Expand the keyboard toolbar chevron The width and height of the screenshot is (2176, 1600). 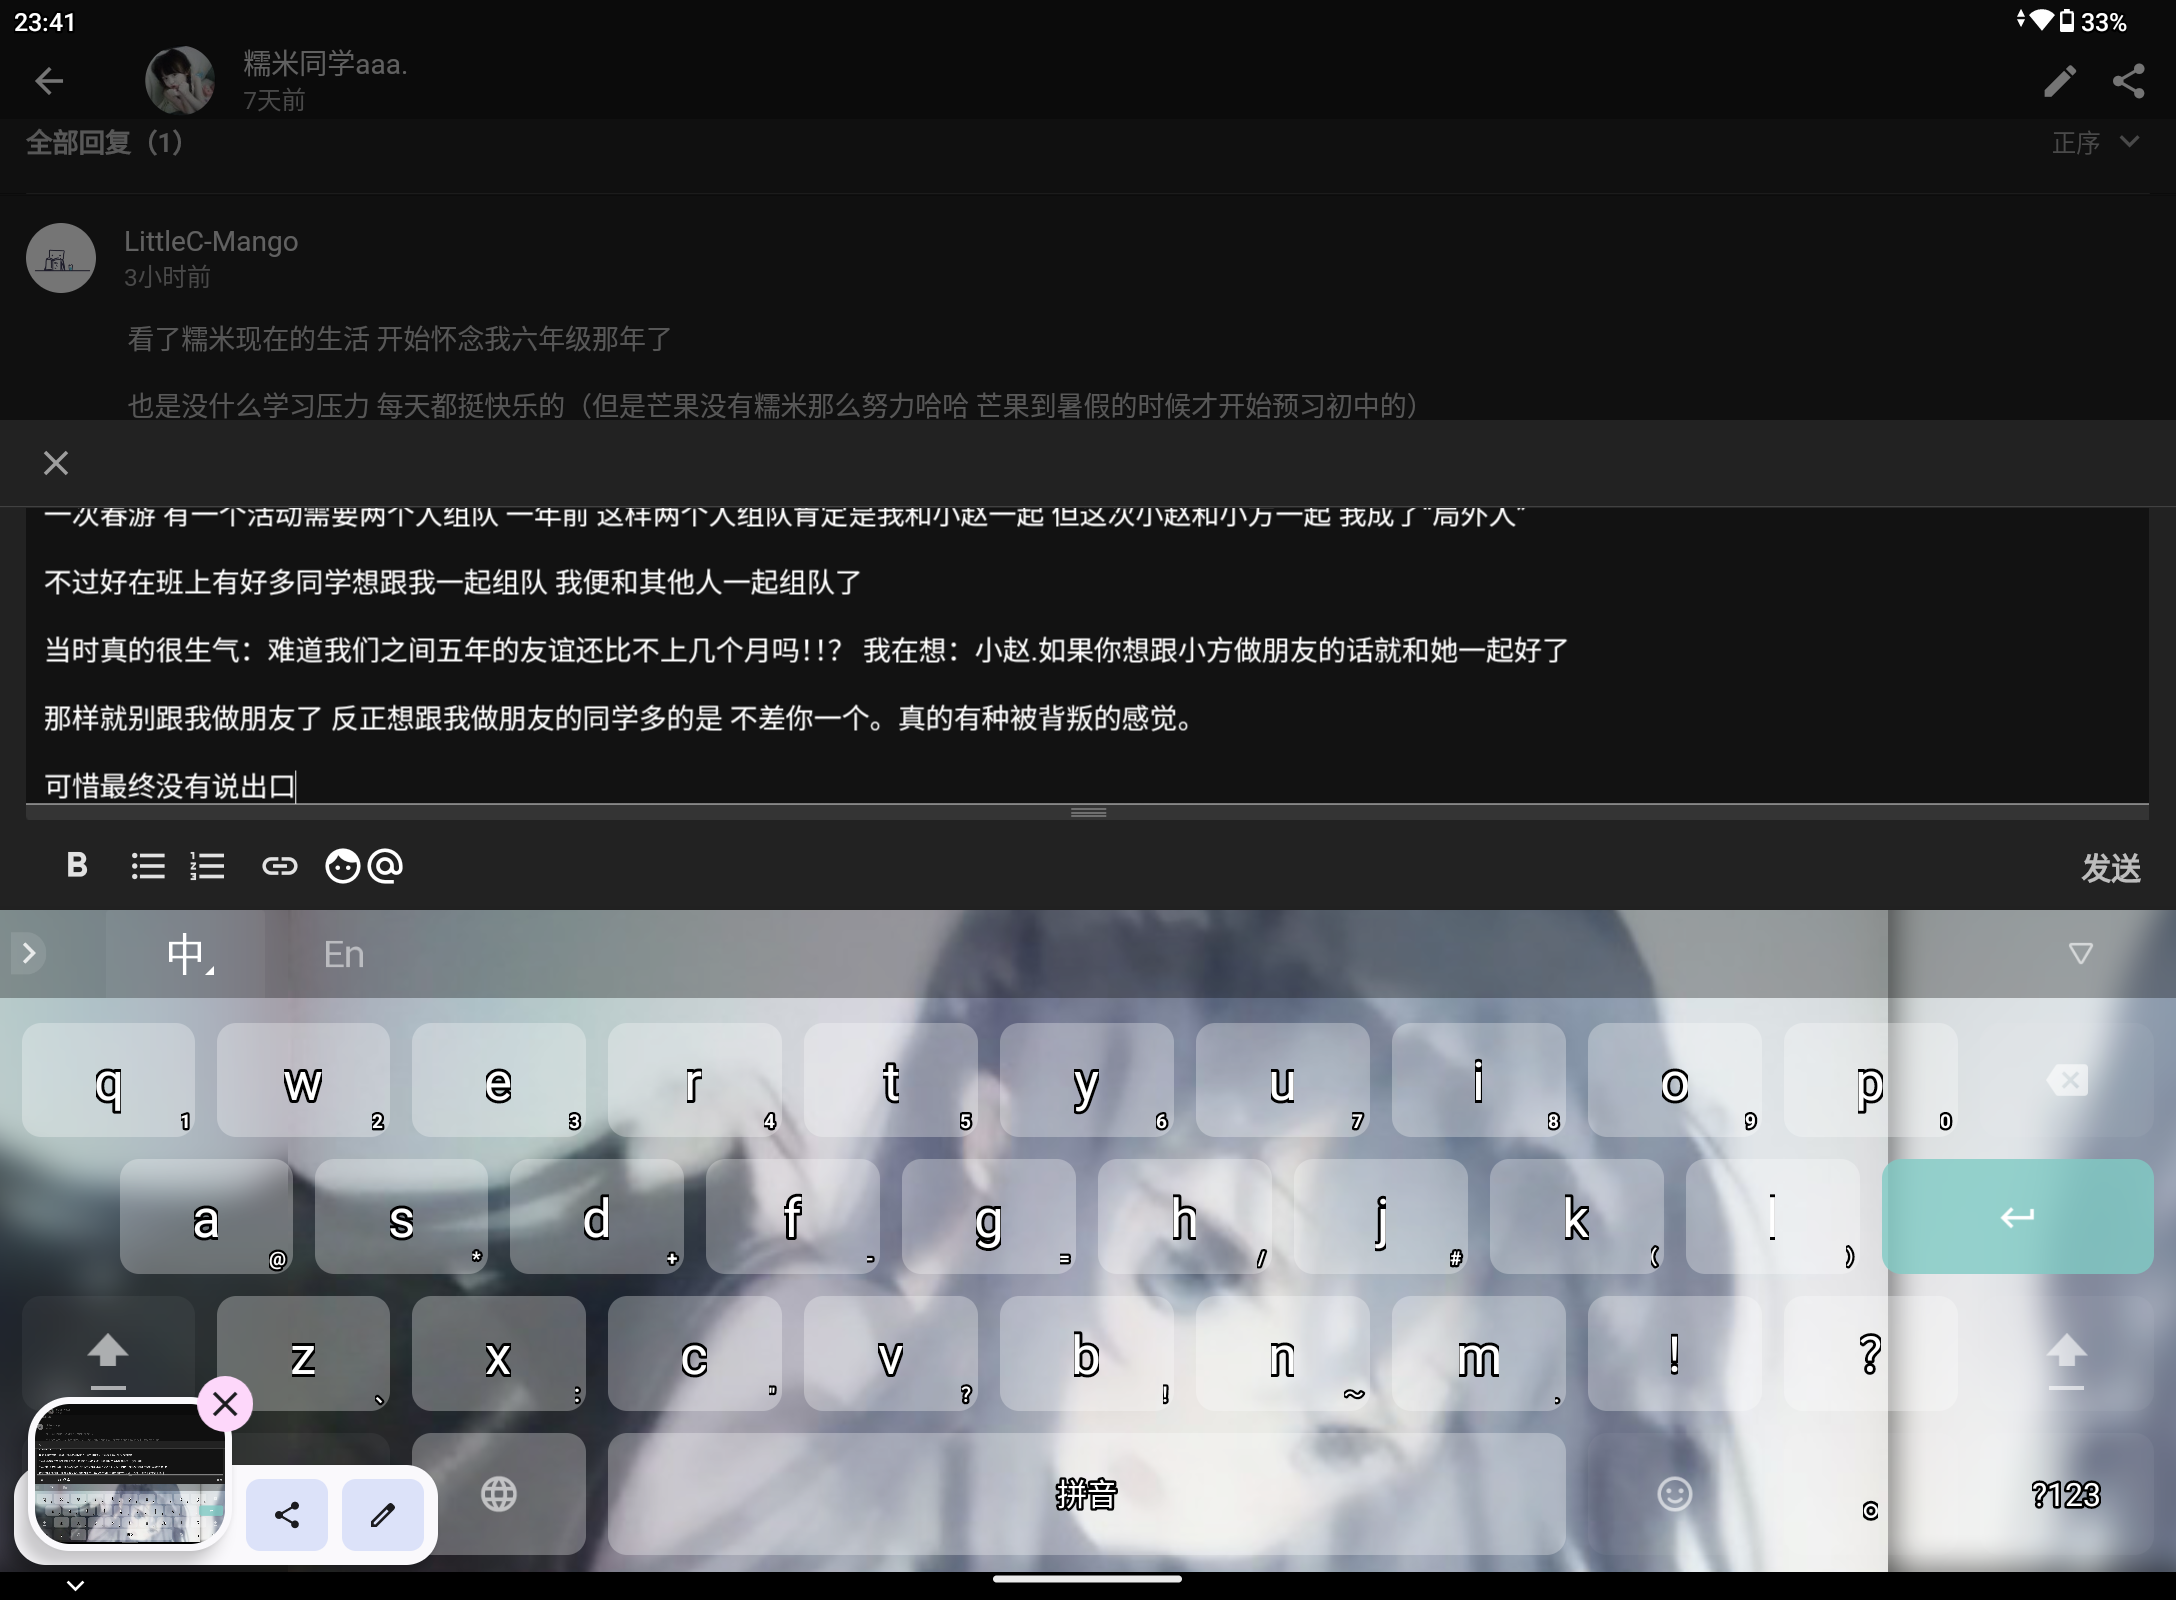click(29, 954)
